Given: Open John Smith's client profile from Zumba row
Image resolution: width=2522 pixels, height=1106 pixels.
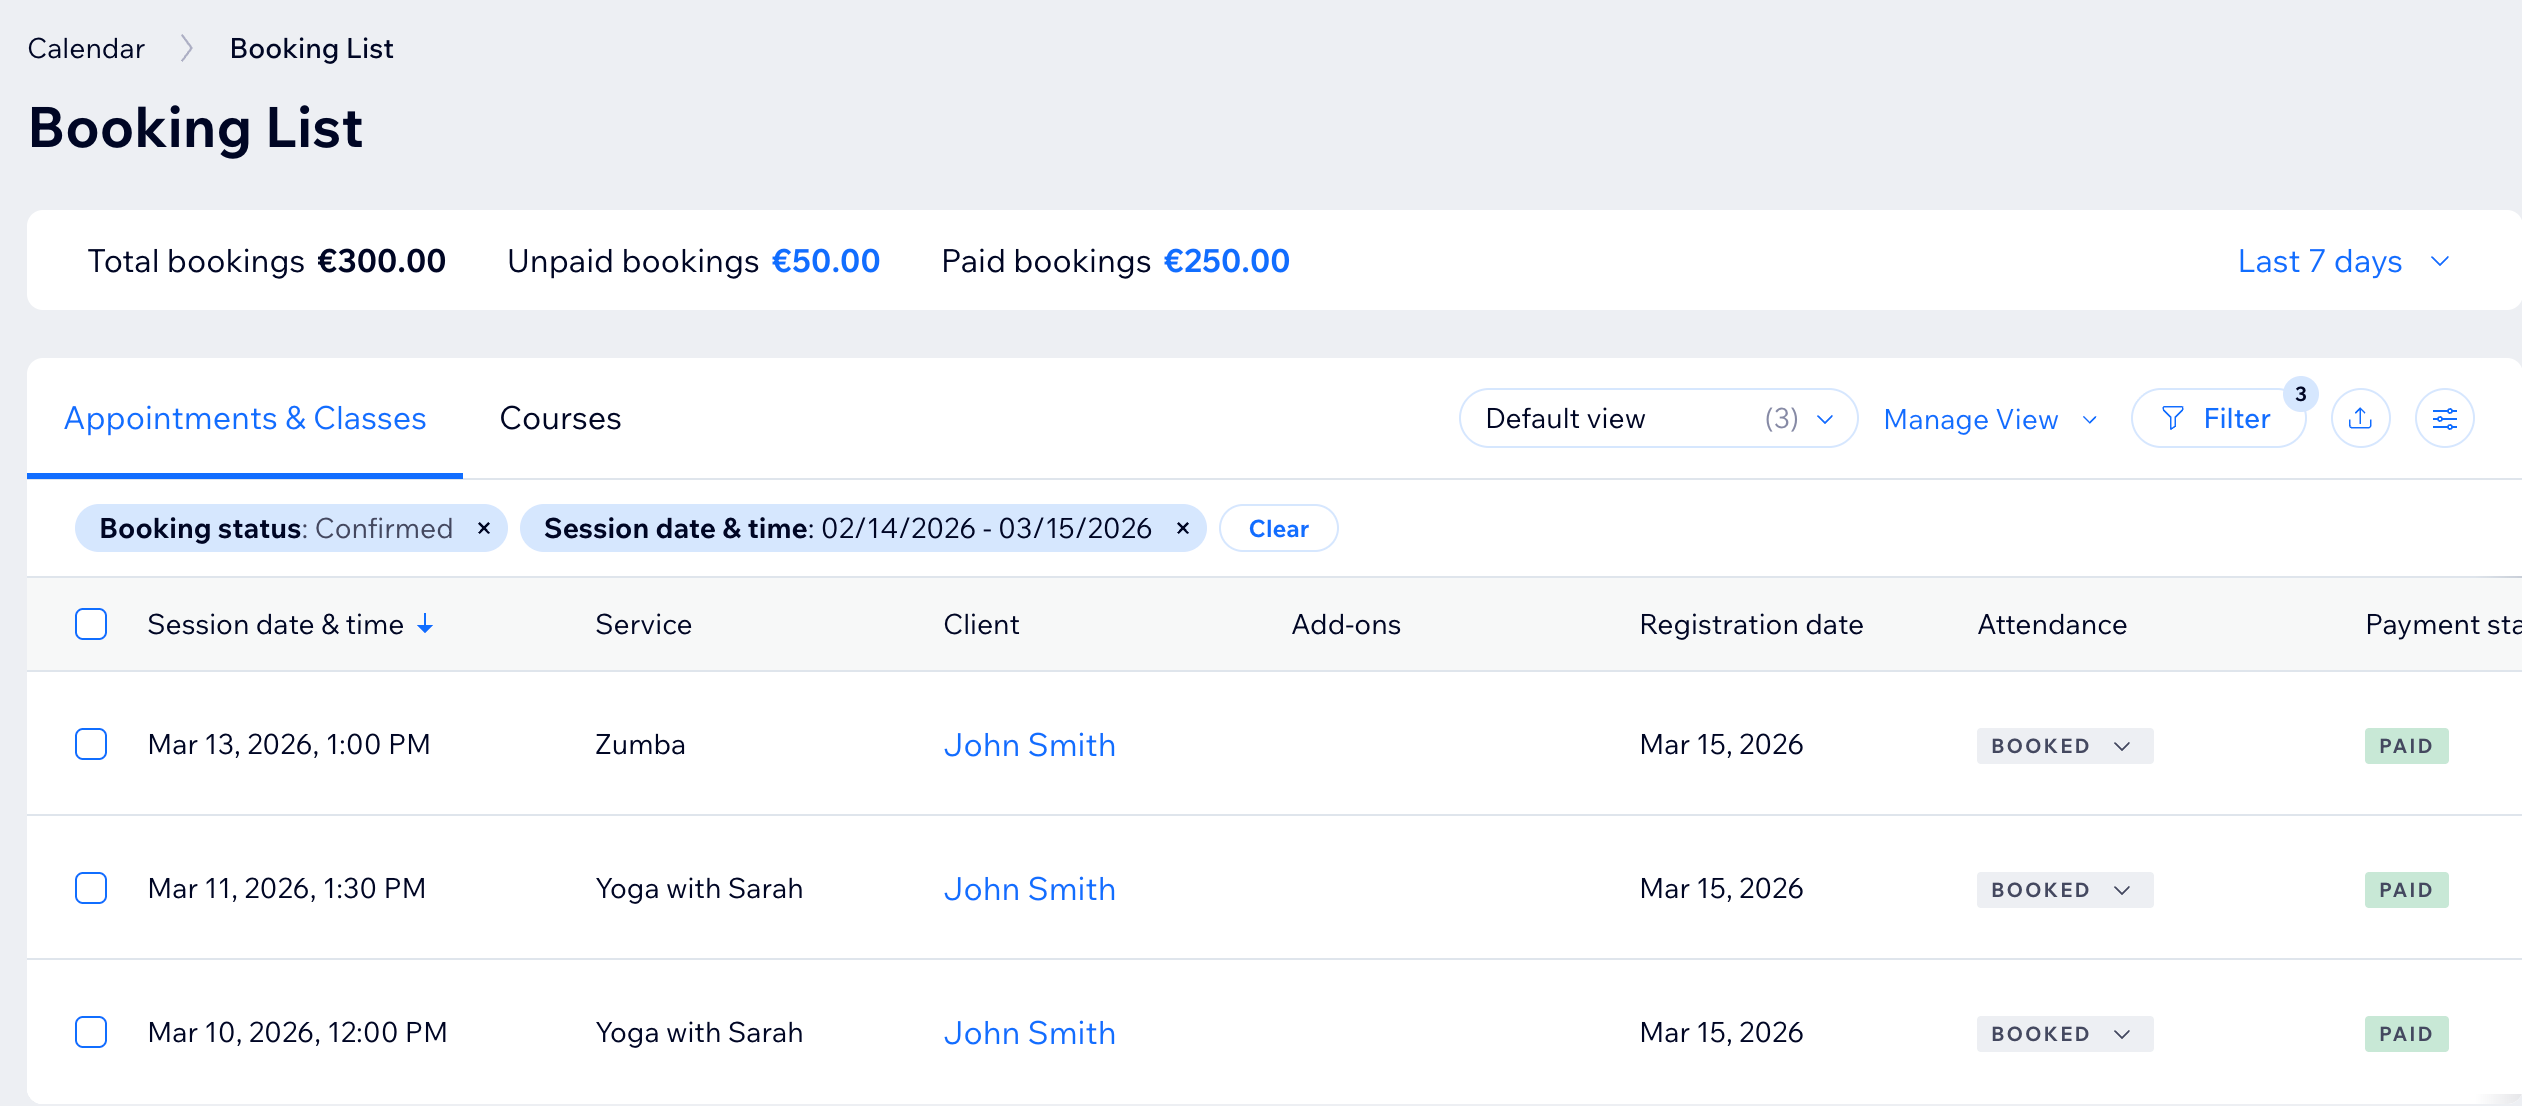Looking at the screenshot, I should click(1029, 745).
